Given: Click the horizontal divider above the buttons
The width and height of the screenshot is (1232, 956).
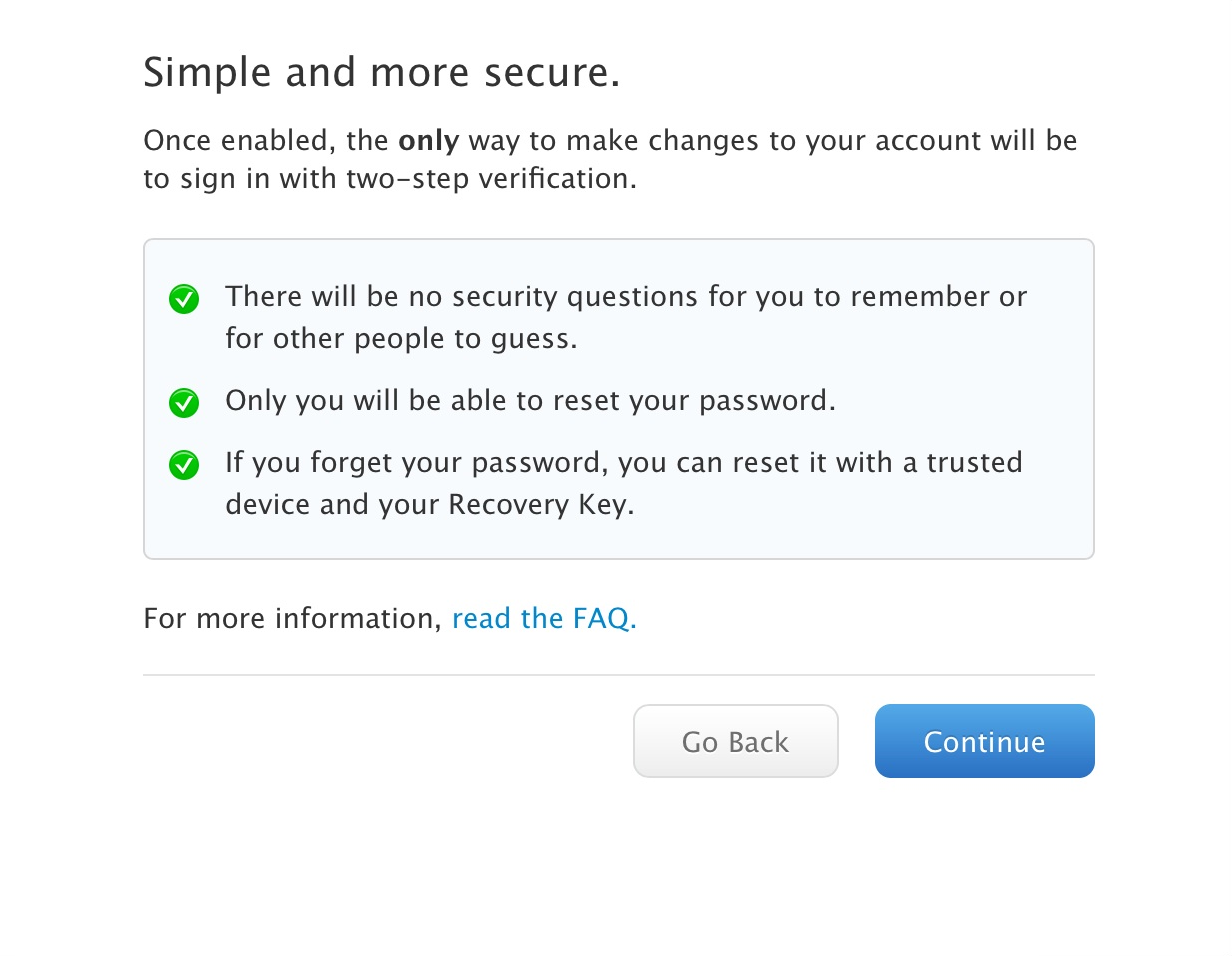Looking at the screenshot, I should coord(618,675).
